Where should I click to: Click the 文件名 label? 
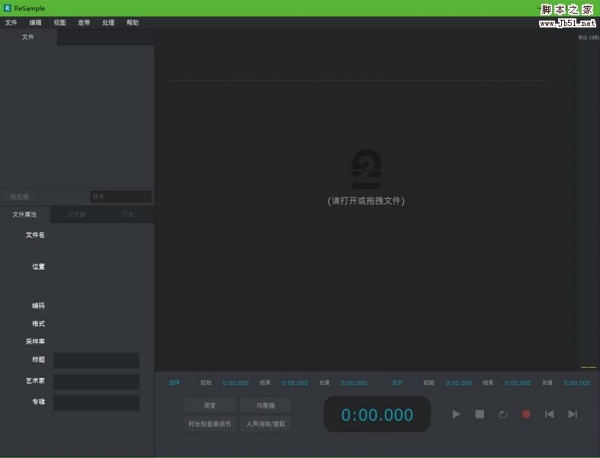pos(35,235)
